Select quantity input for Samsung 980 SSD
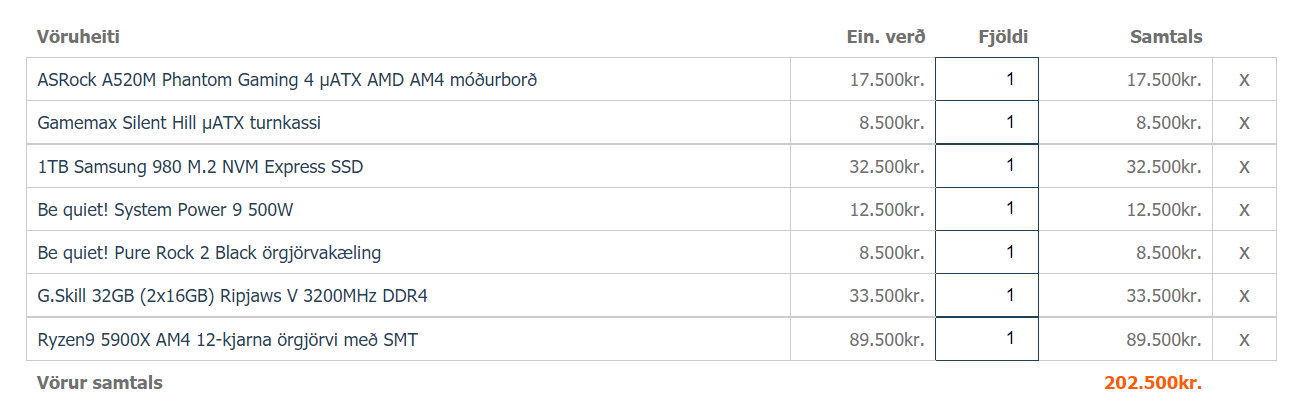This screenshot has height=405, width=1294. click(x=987, y=166)
